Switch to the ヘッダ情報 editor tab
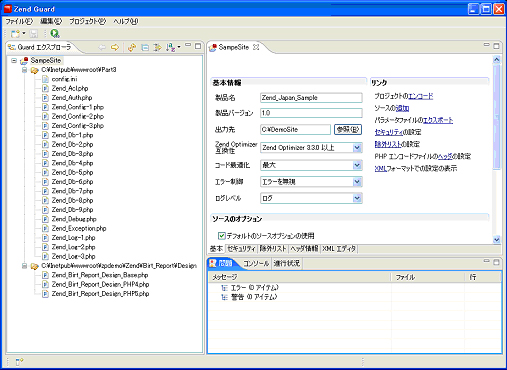The width and height of the screenshot is (507, 370). 304,249
